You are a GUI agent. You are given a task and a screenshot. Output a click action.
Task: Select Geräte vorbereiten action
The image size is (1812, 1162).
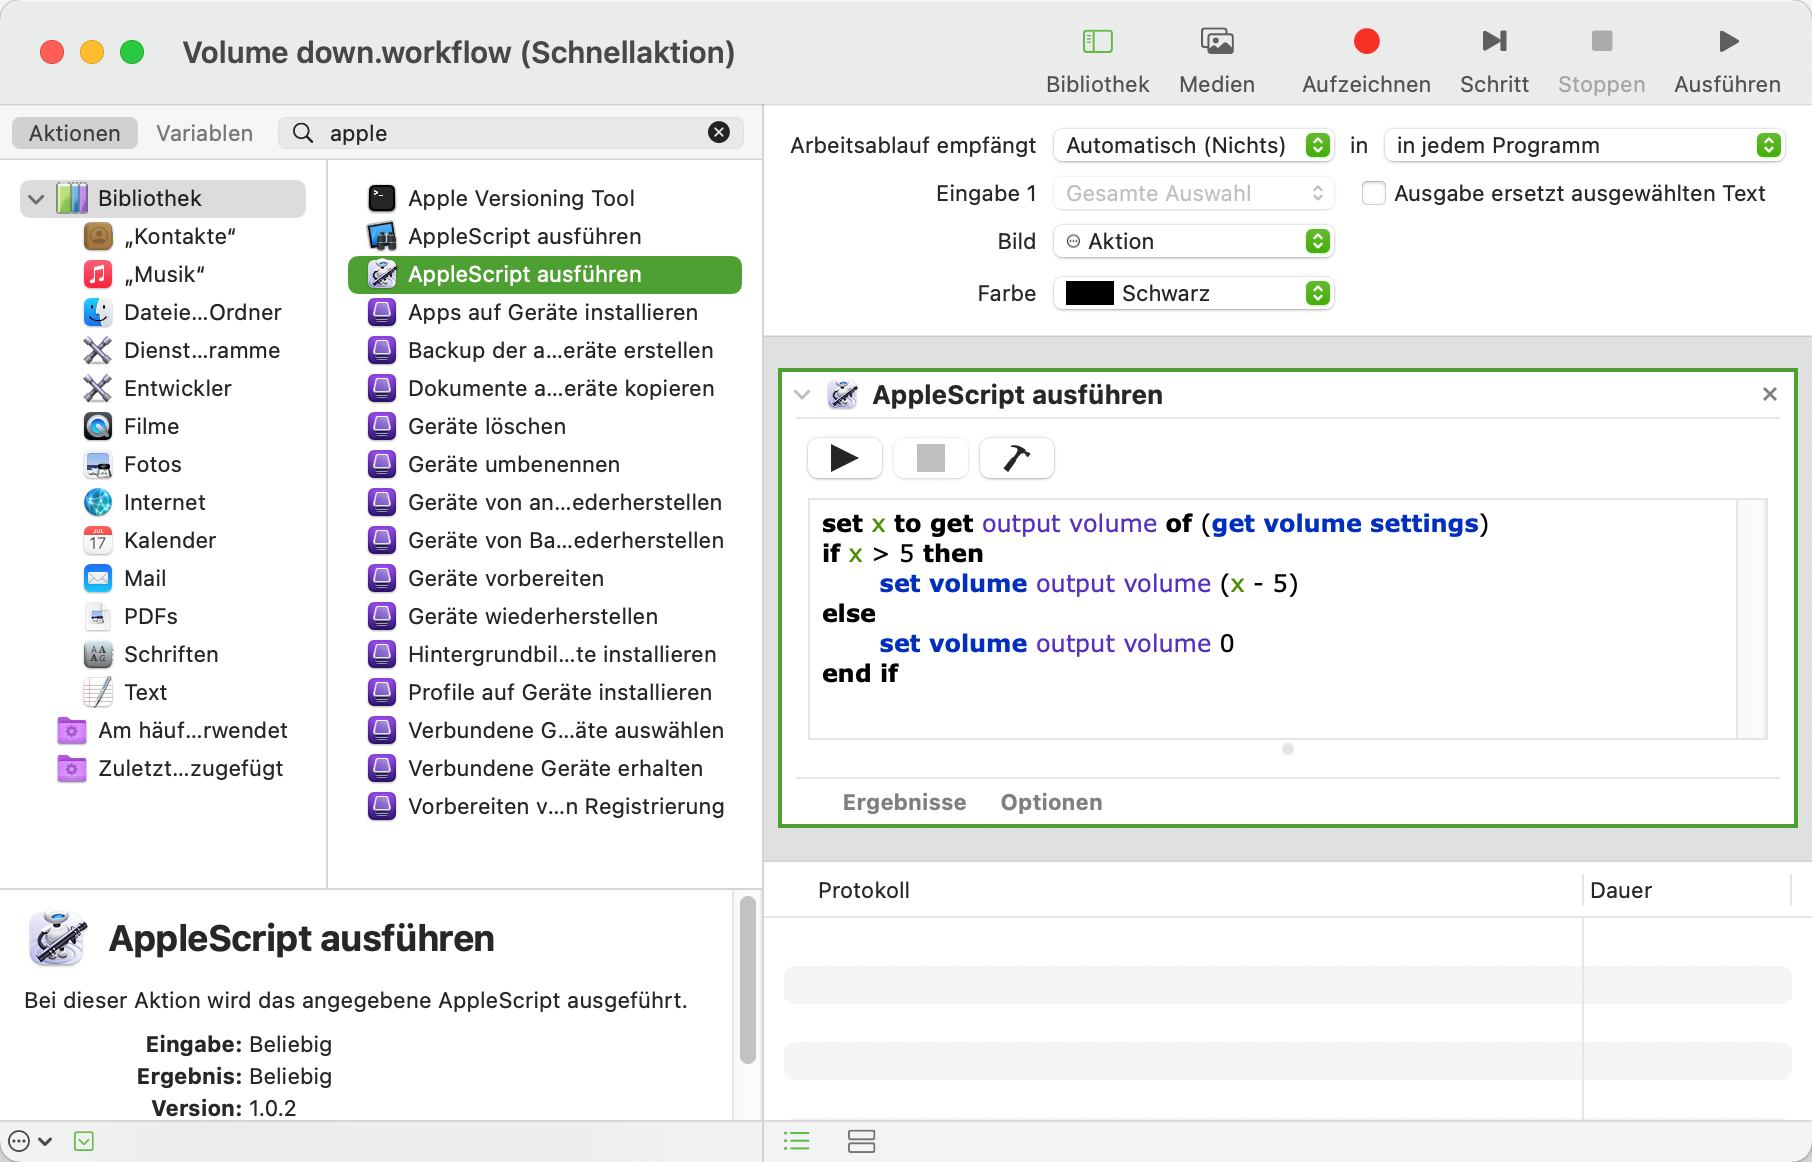click(x=545, y=579)
